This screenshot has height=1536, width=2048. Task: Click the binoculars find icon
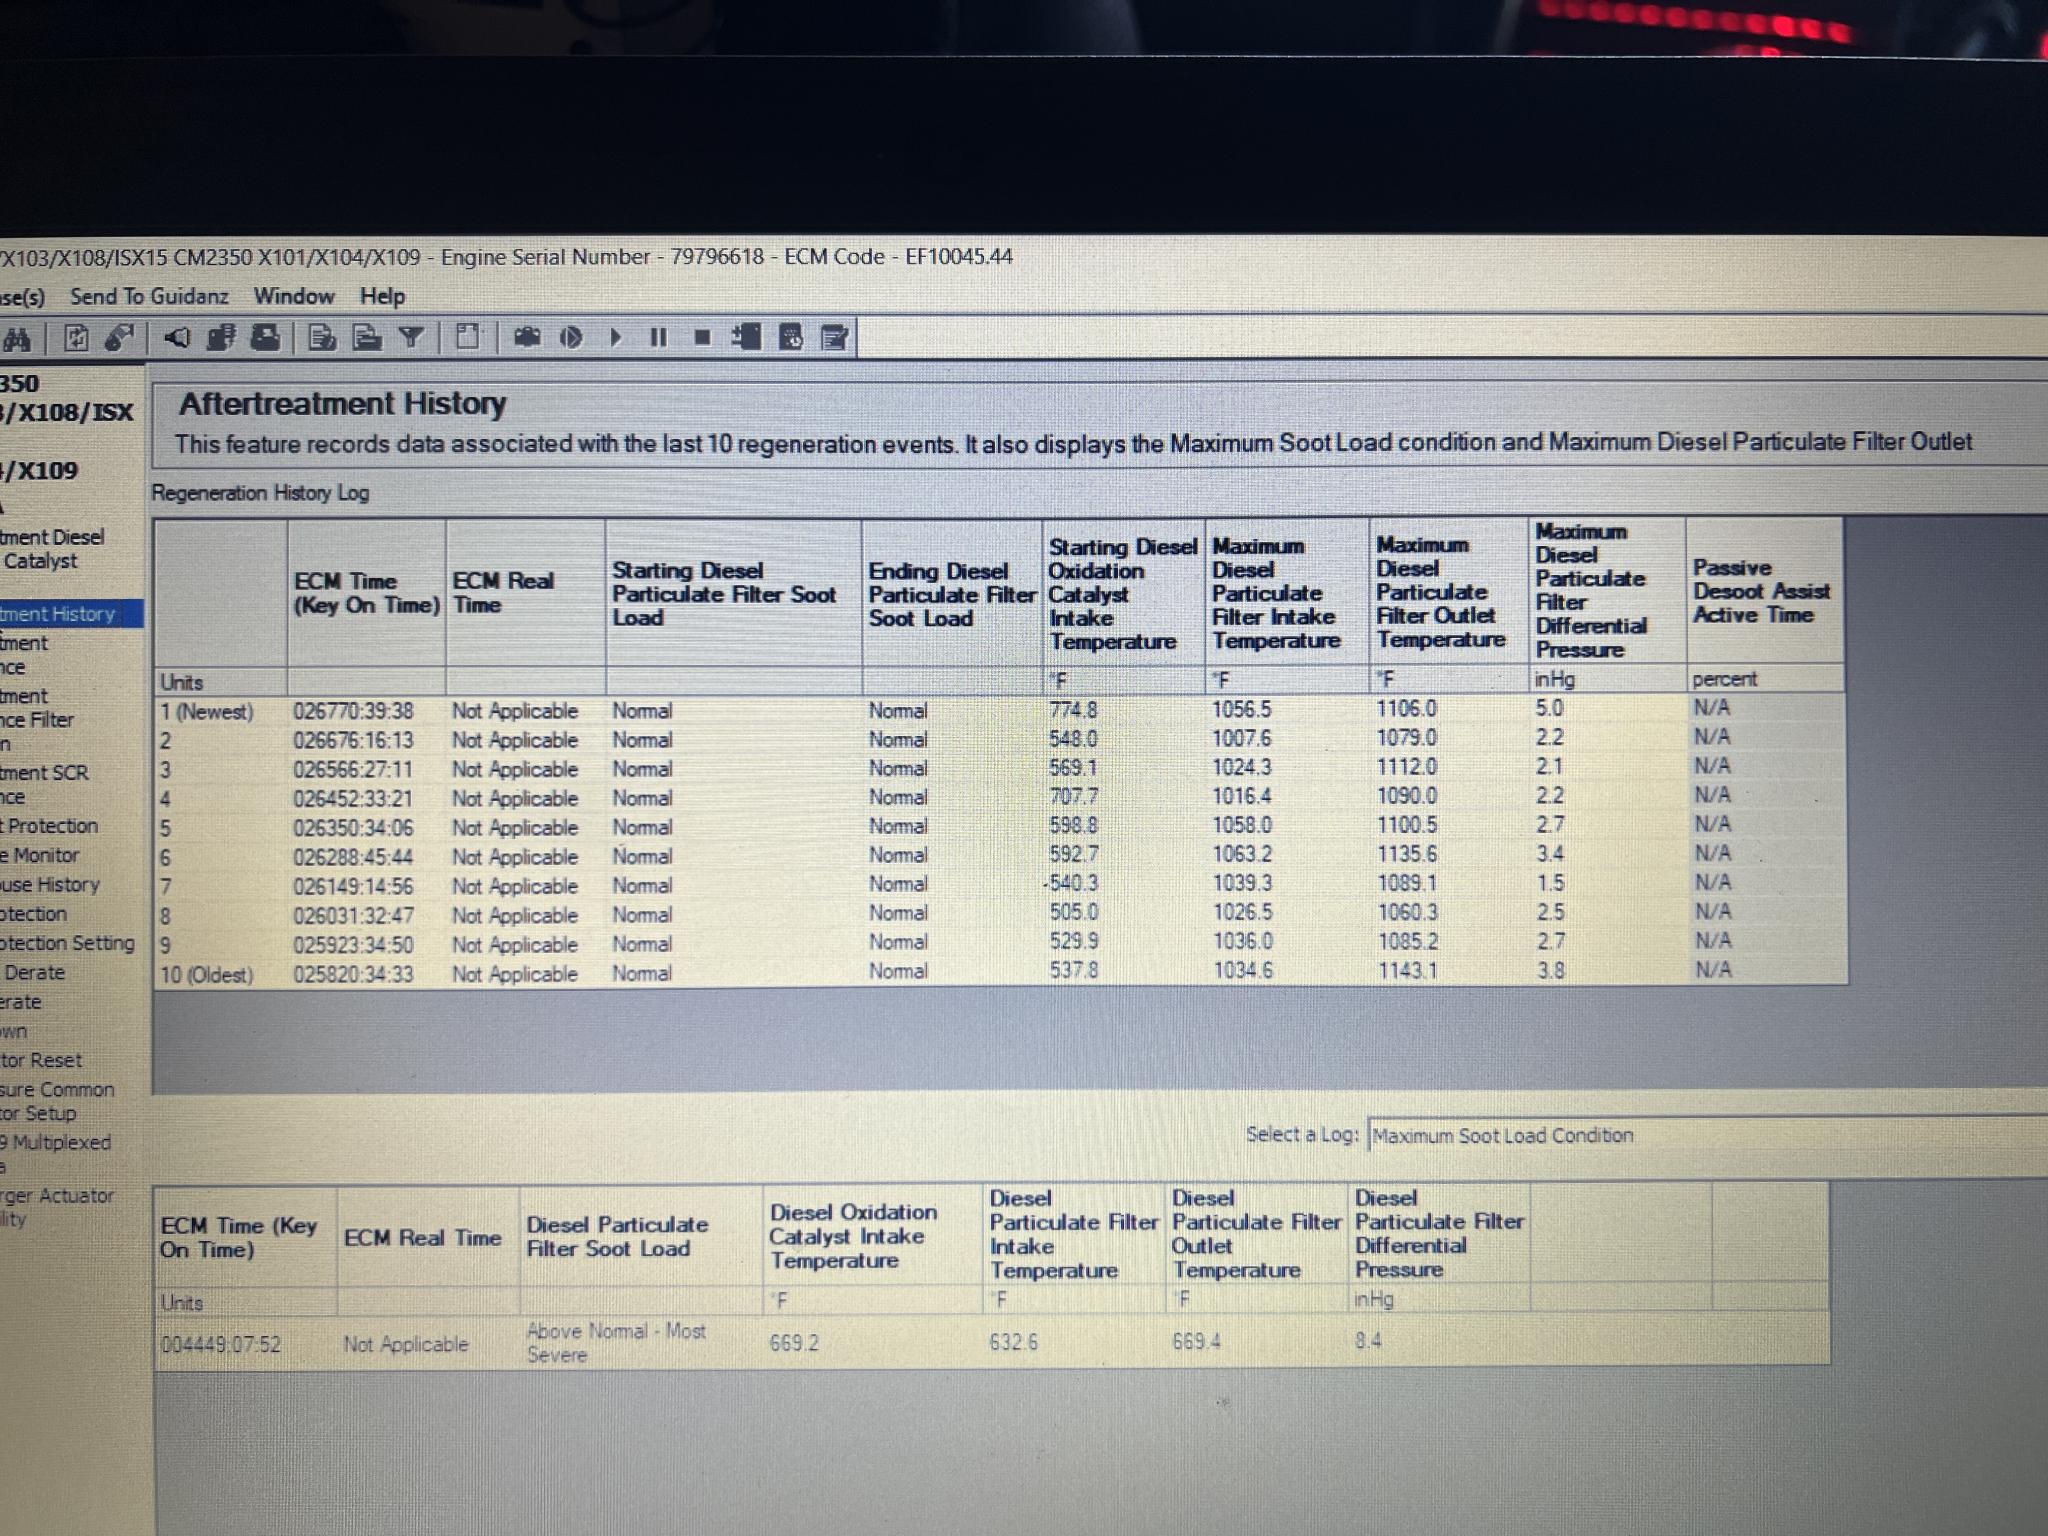tap(17, 339)
